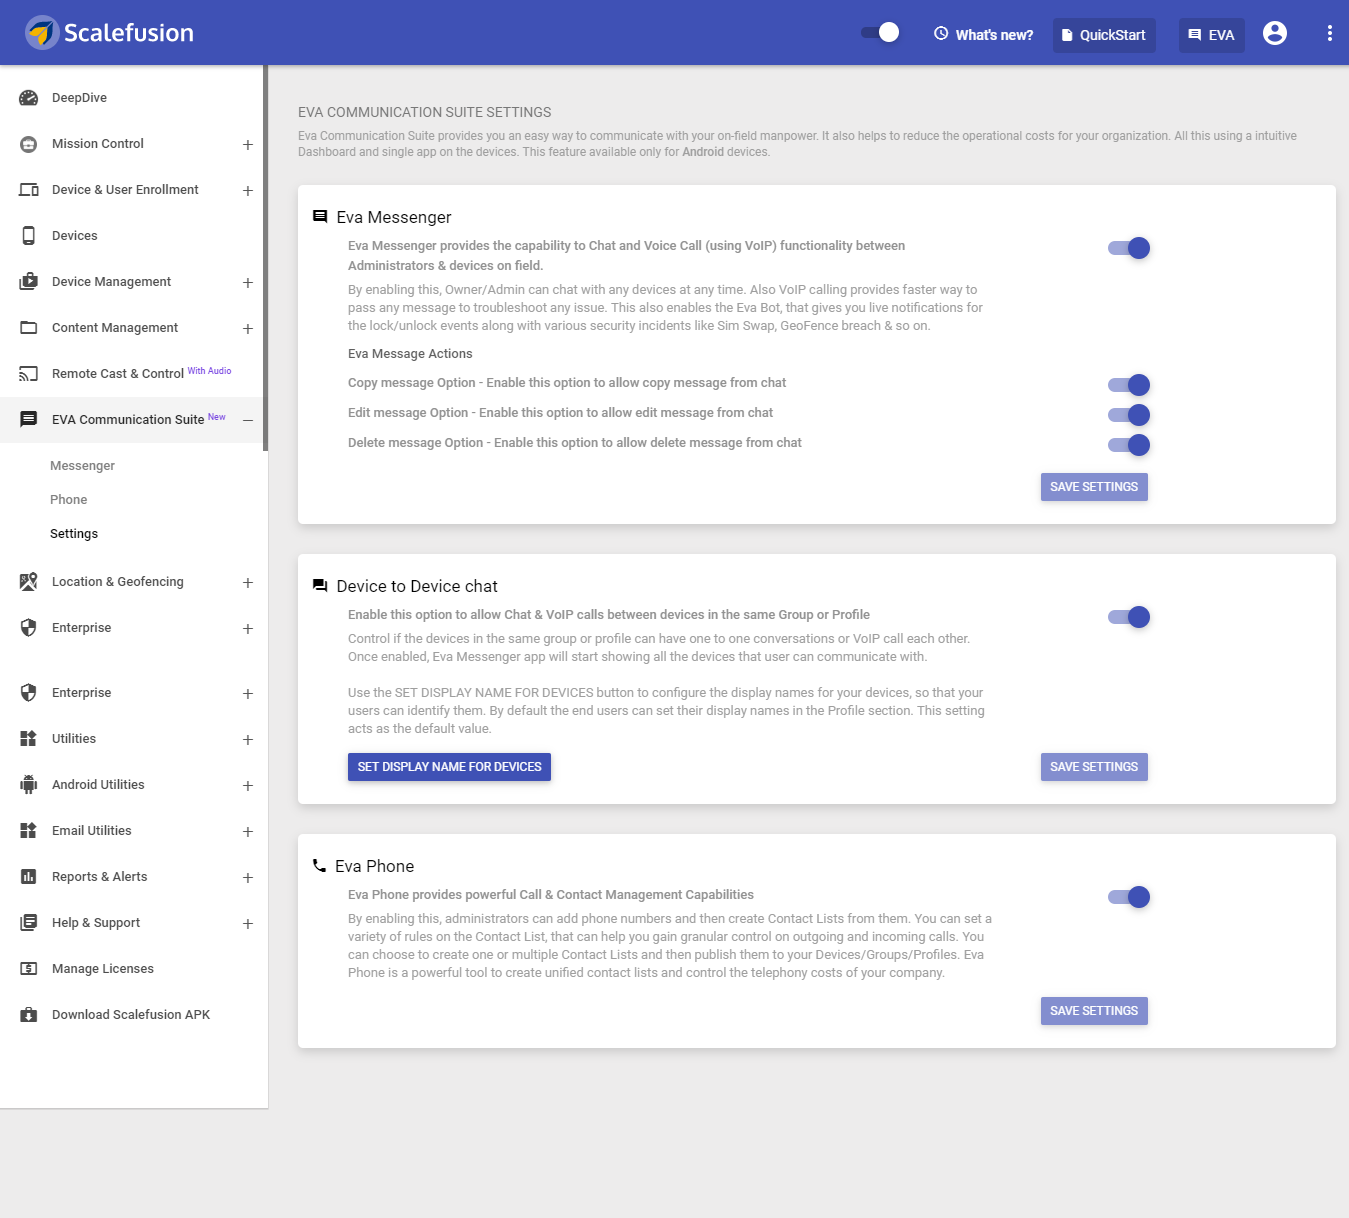
Task: Click the Help & Support icon
Action: (29, 923)
